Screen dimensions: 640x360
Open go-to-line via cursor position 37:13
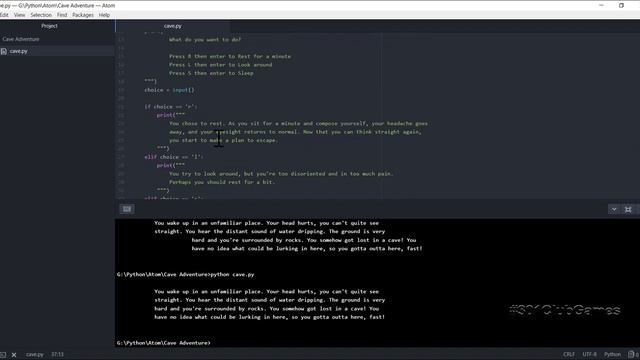coord(58,354)
